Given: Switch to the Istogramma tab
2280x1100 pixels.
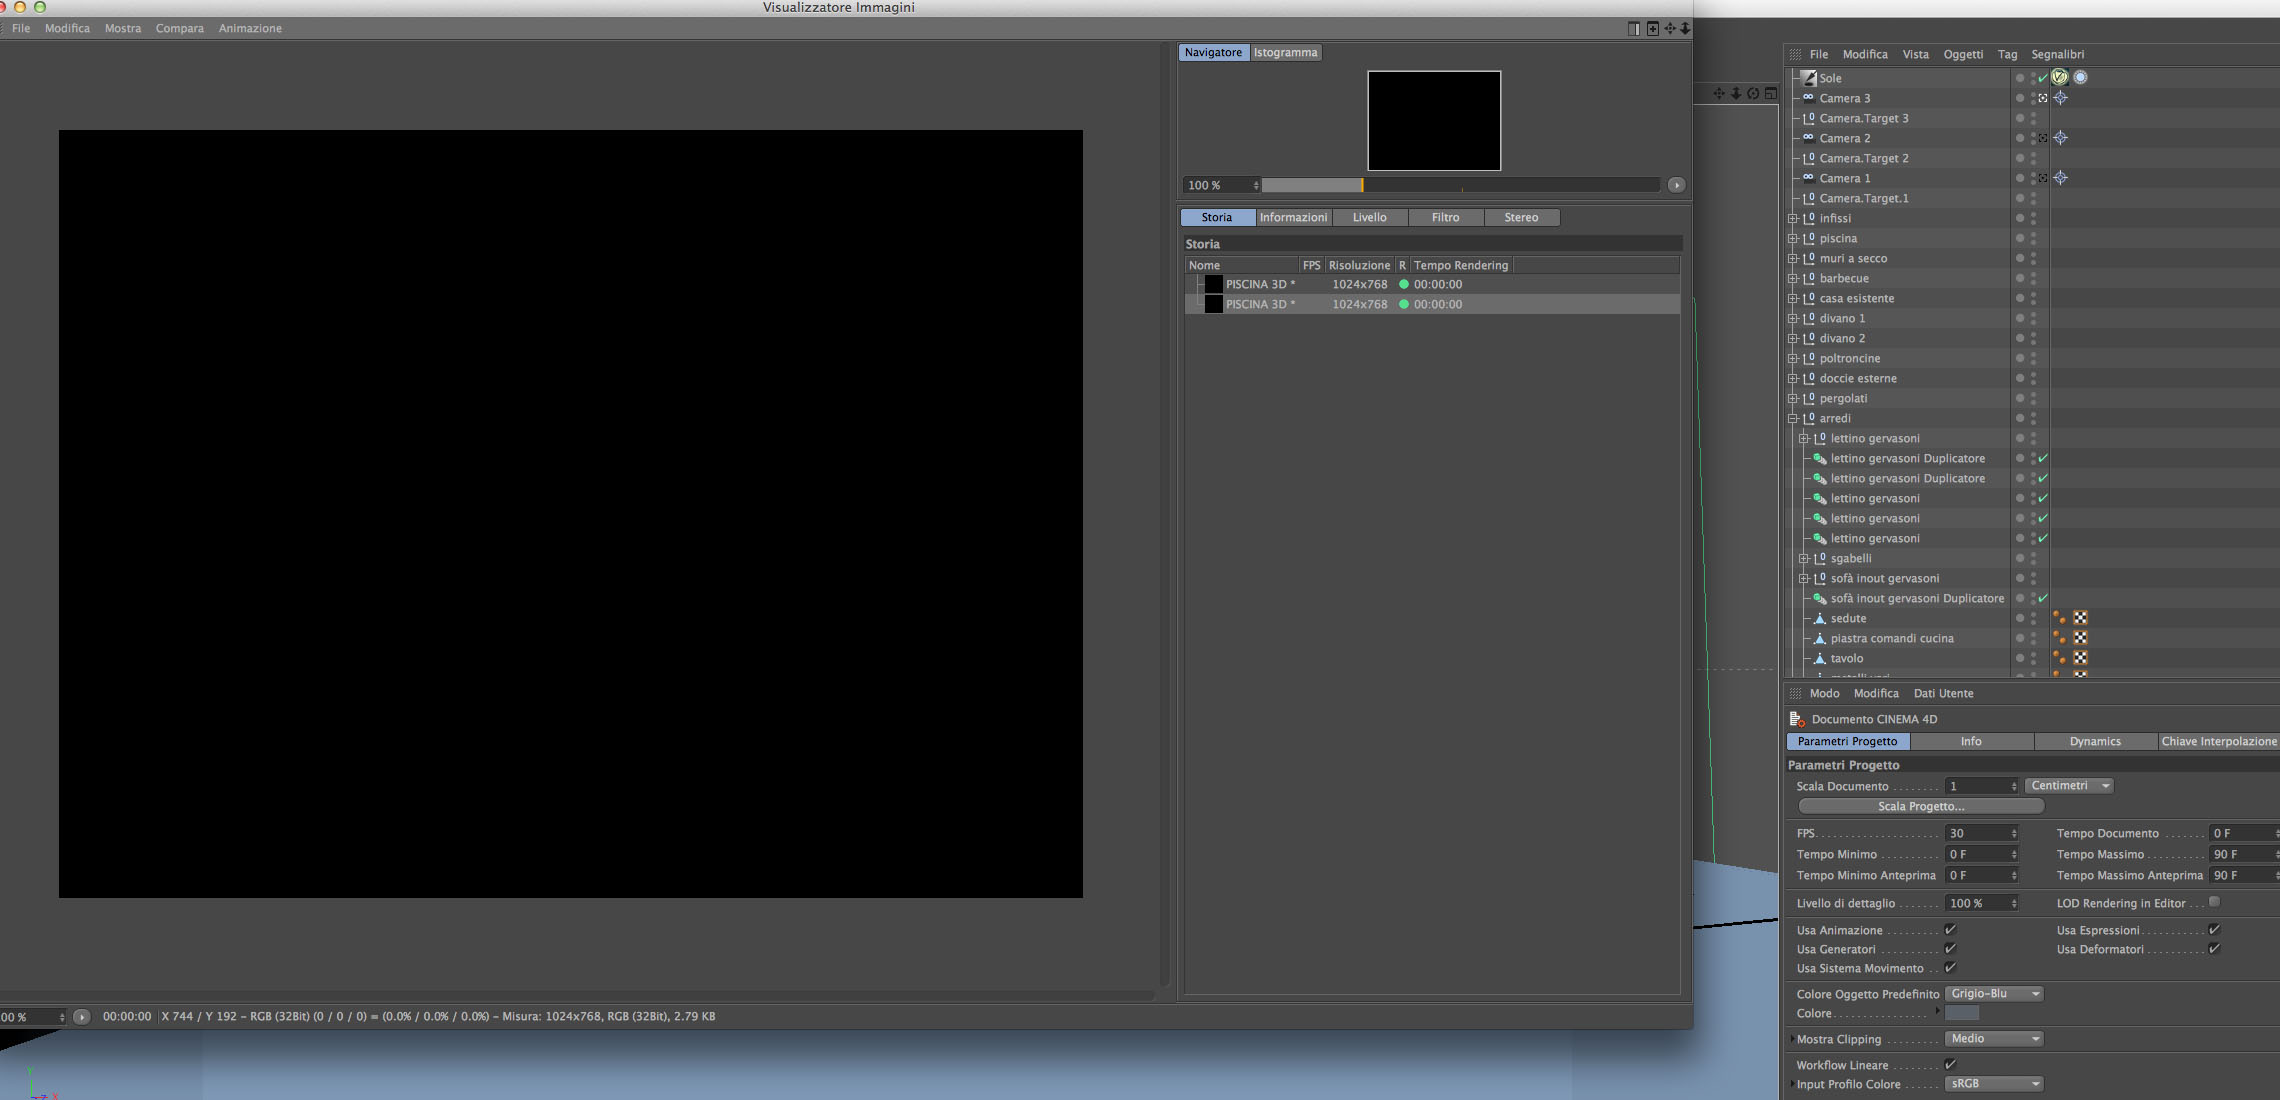Looking at the screenshot, I should coord(1285,52).
